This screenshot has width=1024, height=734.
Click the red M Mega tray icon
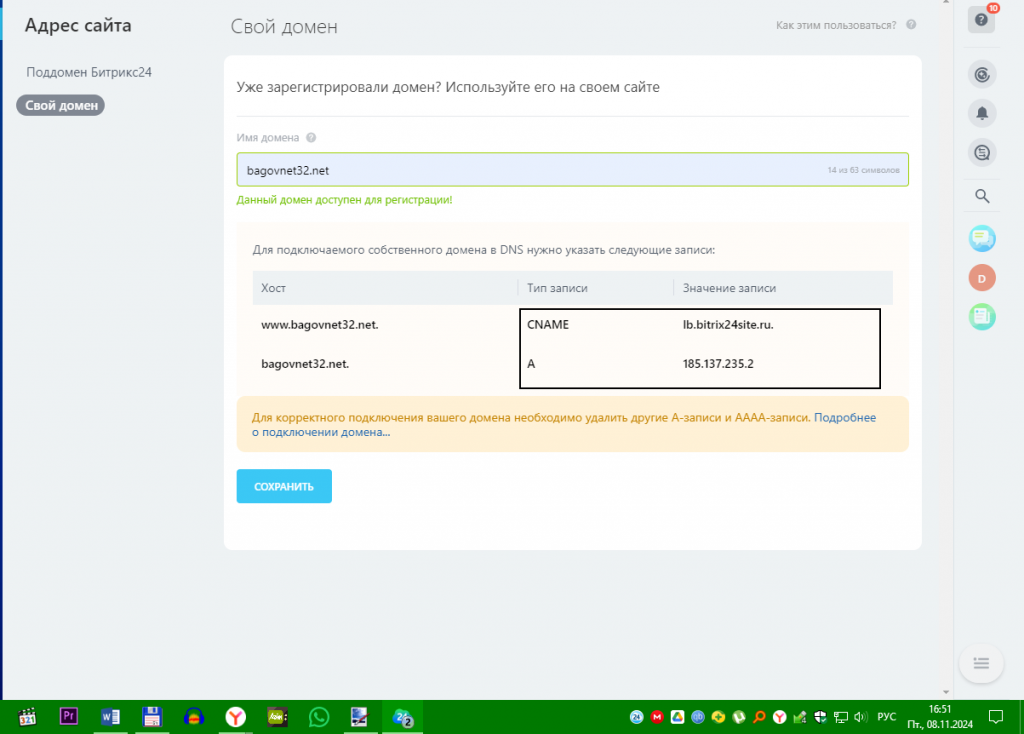[657, 717]
